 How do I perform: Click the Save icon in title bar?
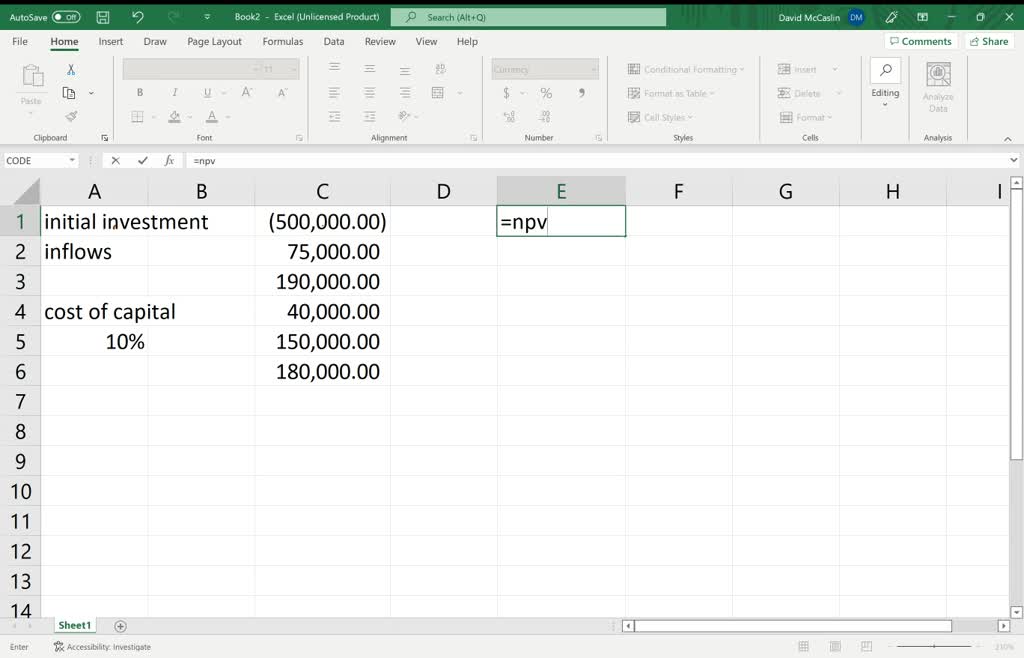[103, 17]
